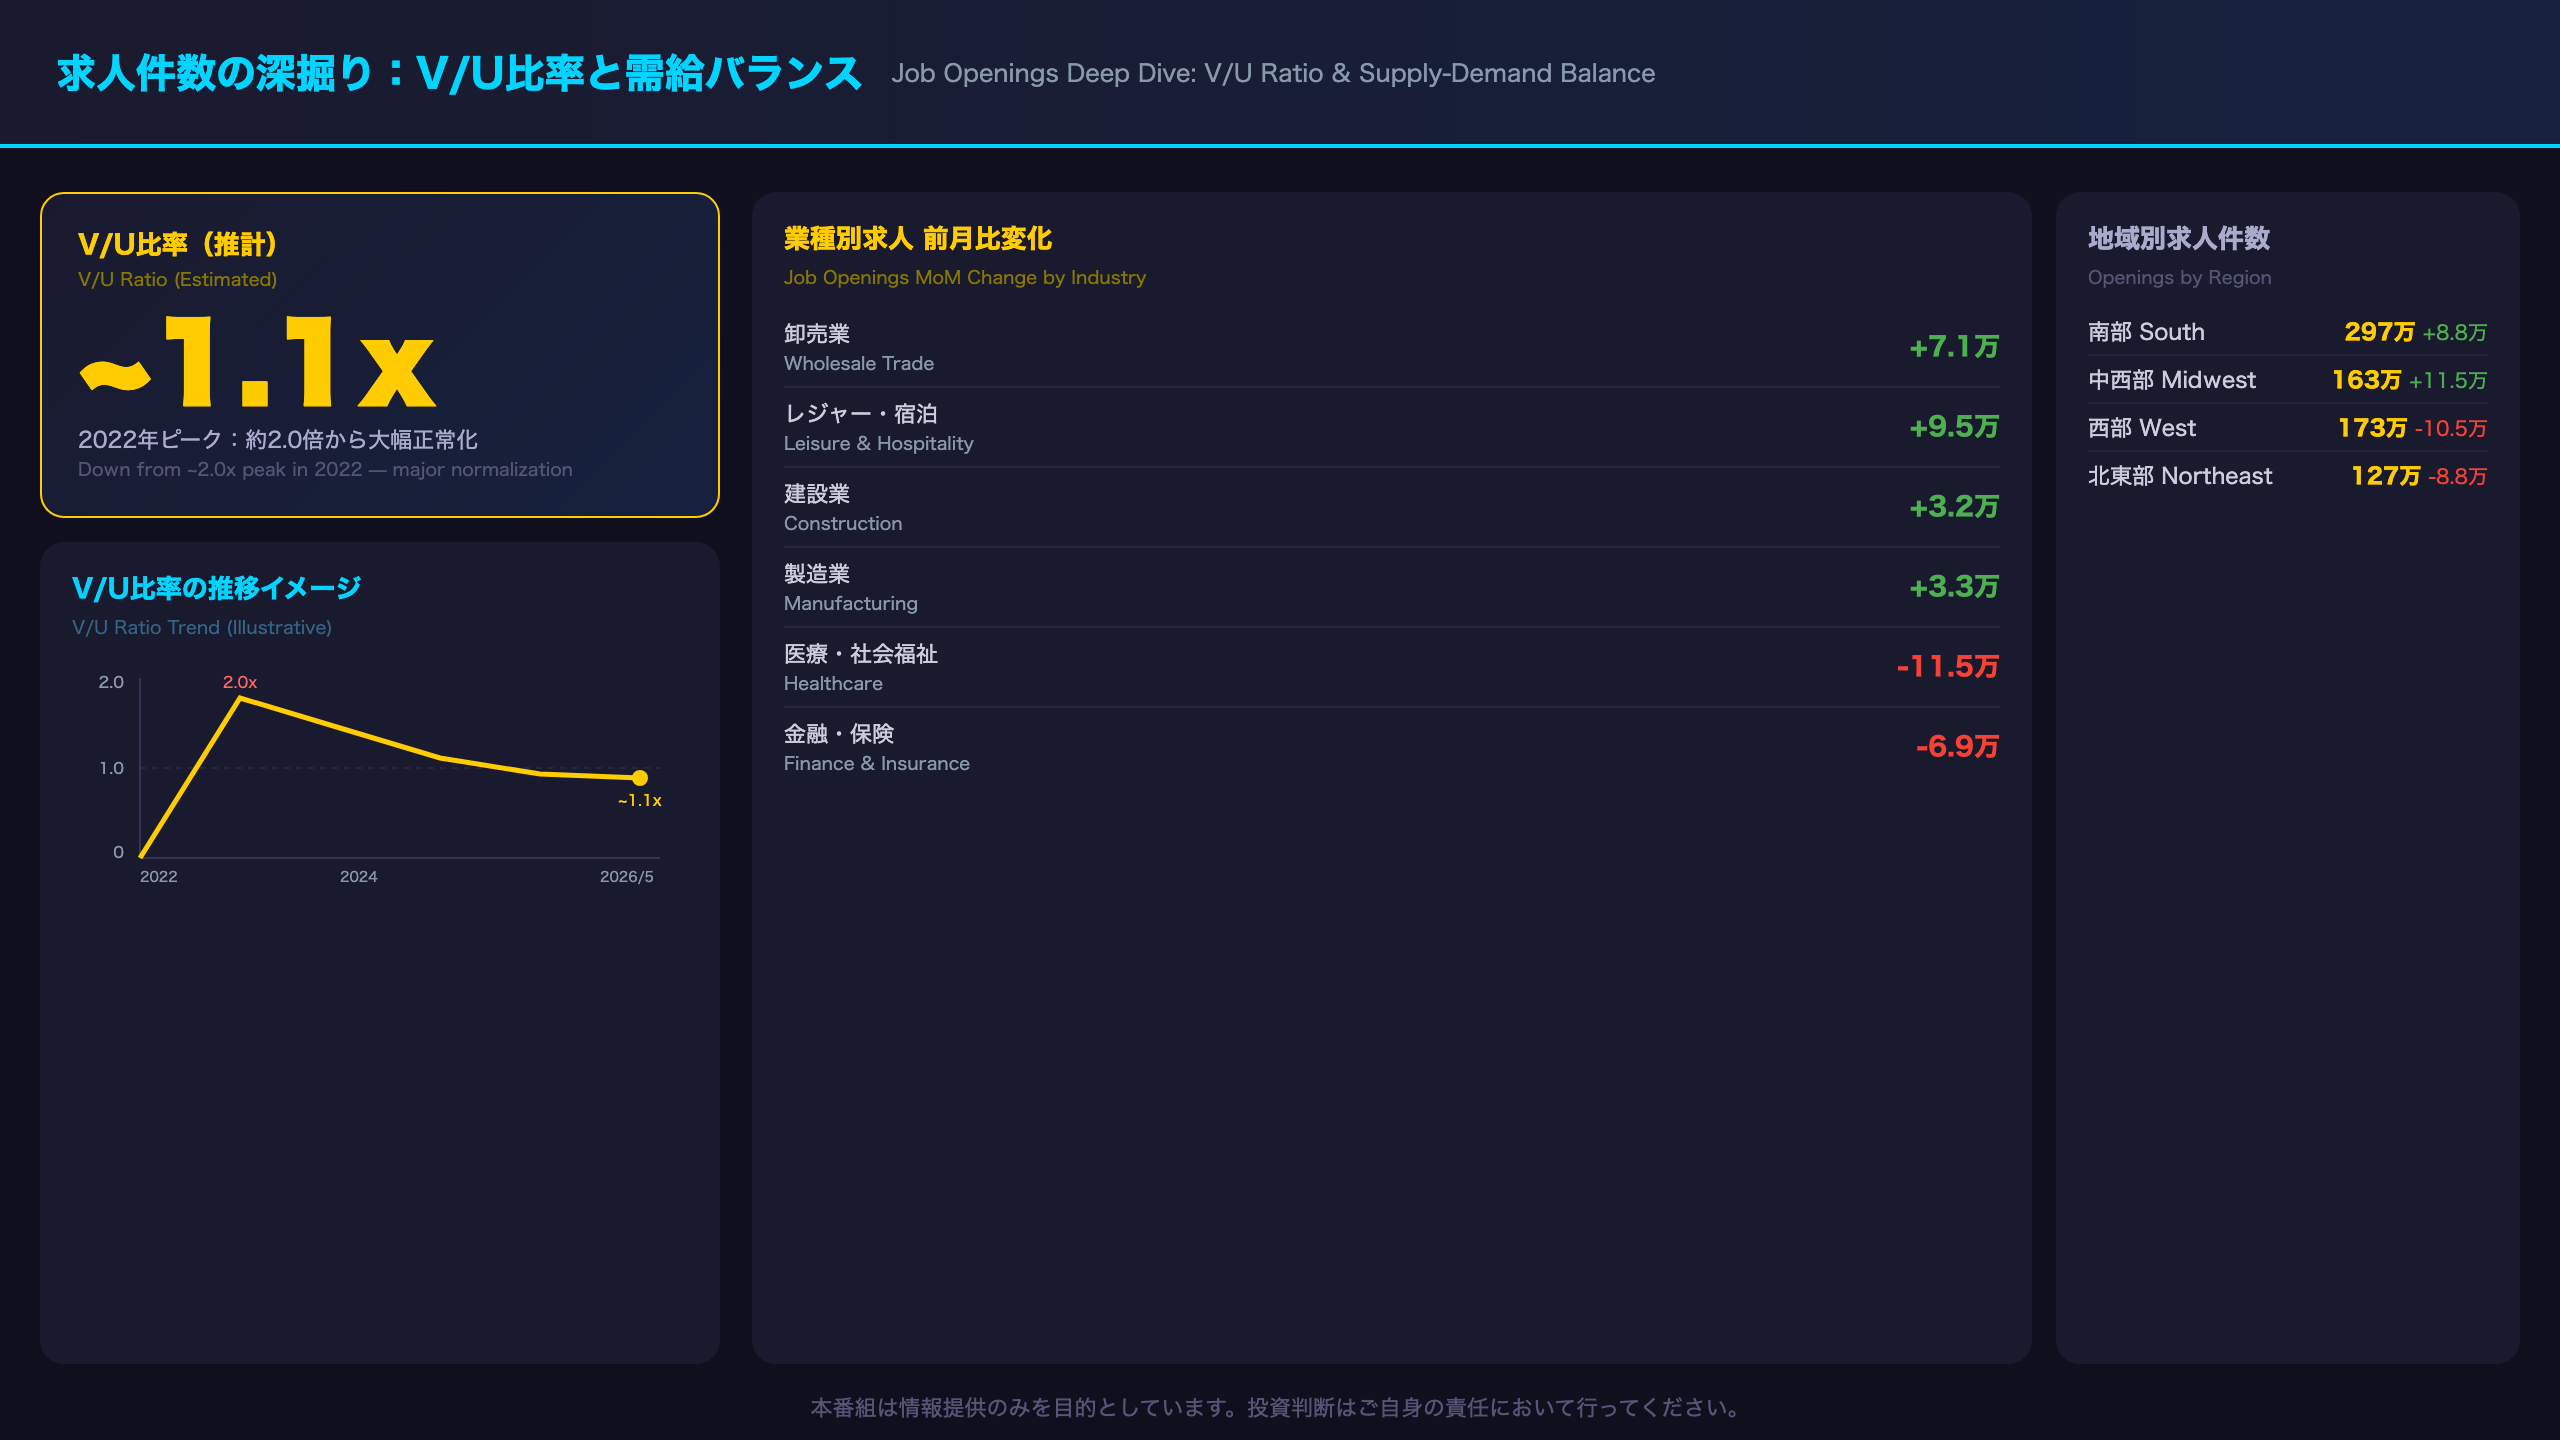Click Openings by Region subtitle
The height and width of the screenshot is (1440, 2560).
click(2180, 278)
